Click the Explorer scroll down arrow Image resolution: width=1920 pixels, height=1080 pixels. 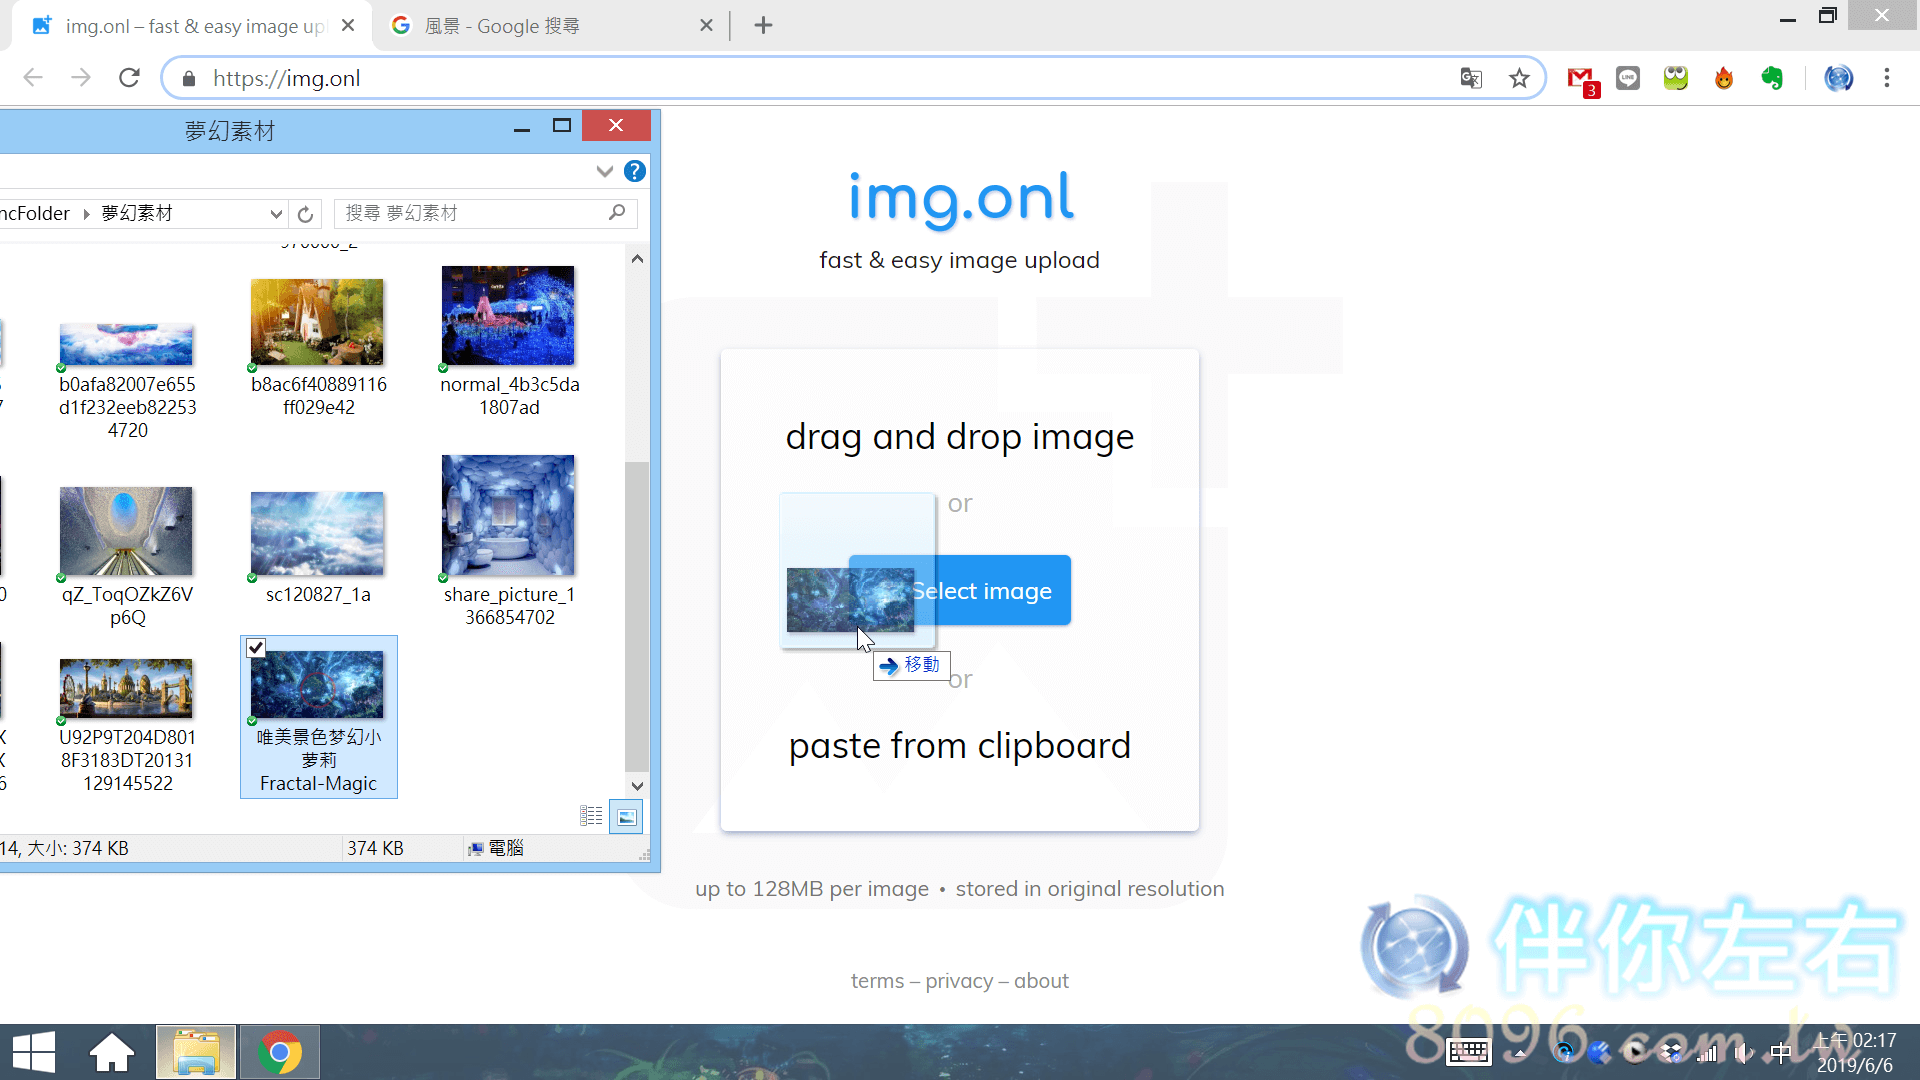pos(637,786)
